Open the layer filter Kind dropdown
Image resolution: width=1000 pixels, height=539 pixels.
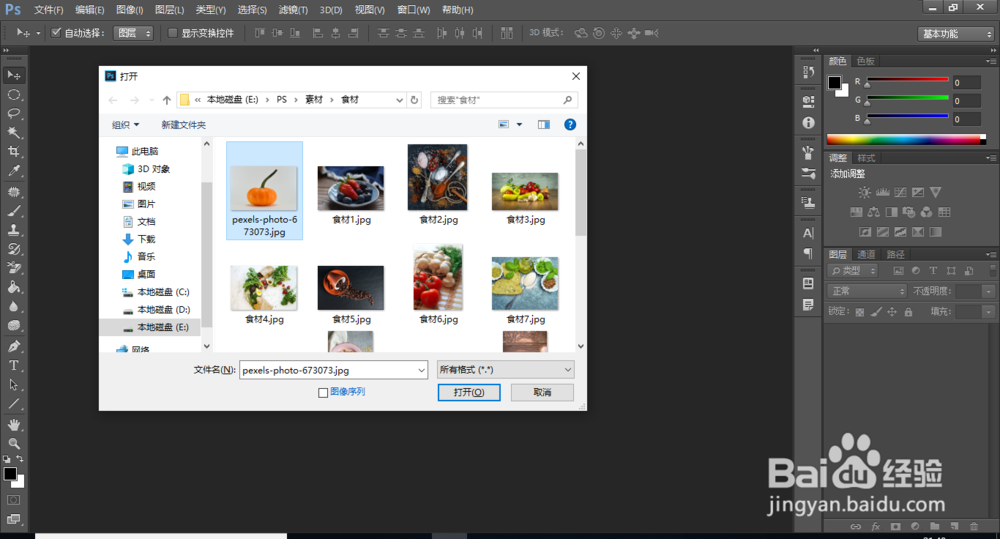click(x=853, y=270)
